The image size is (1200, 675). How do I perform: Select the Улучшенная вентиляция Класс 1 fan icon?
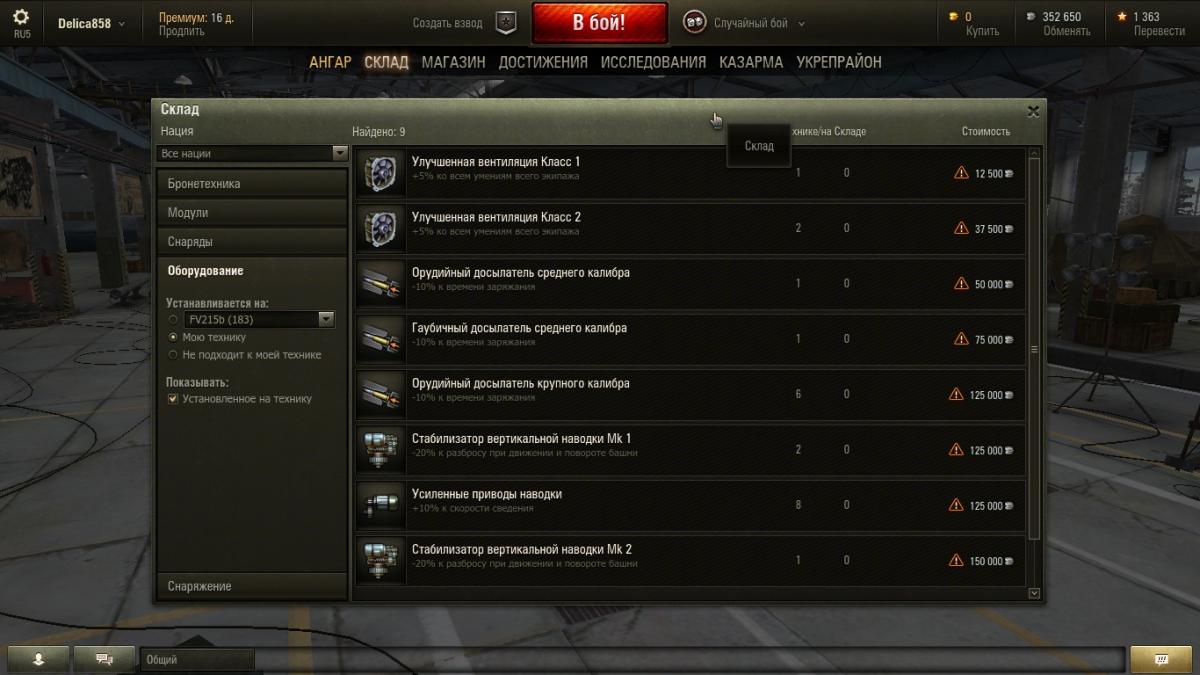tap(380, 173)
